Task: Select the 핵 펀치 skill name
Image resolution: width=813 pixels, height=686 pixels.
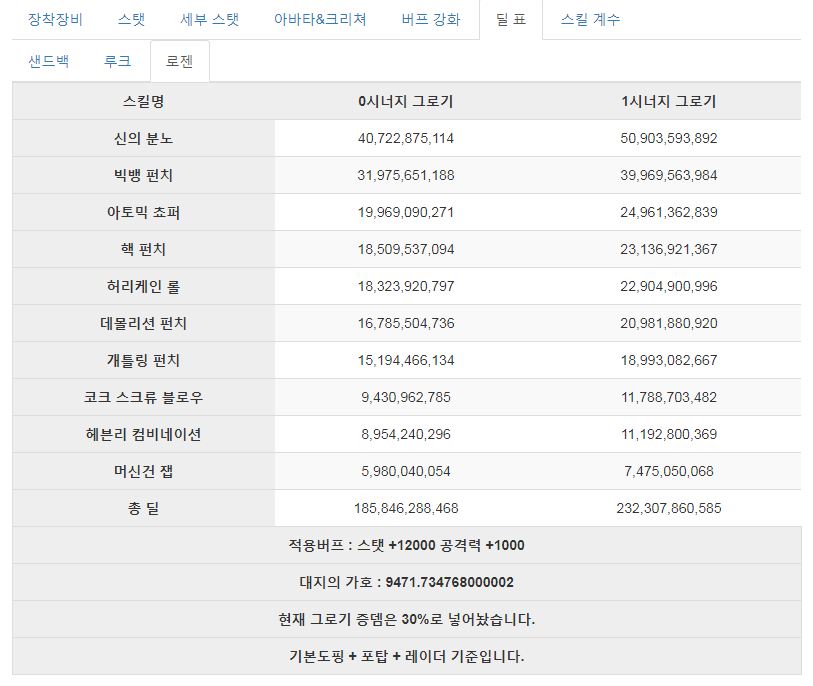Action: tap(144, 249)
